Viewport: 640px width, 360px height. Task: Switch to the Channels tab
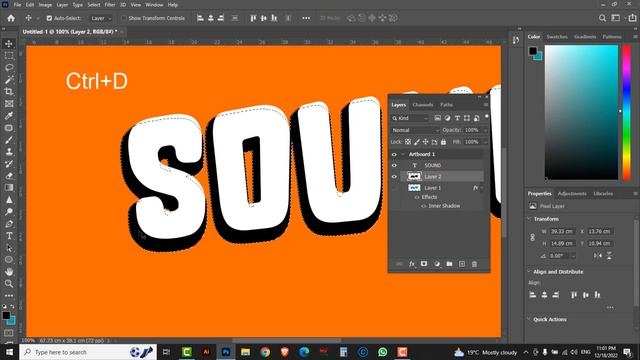pos(422,105)
